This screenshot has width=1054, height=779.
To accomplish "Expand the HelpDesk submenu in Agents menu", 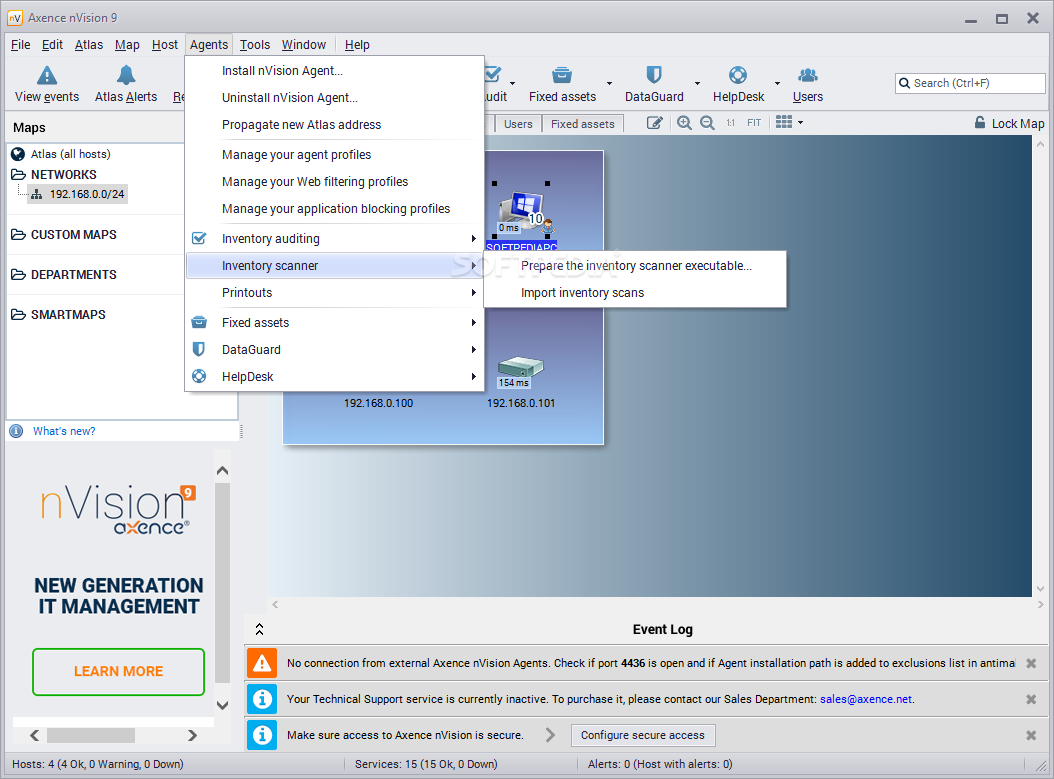I will tap(473, 376).
